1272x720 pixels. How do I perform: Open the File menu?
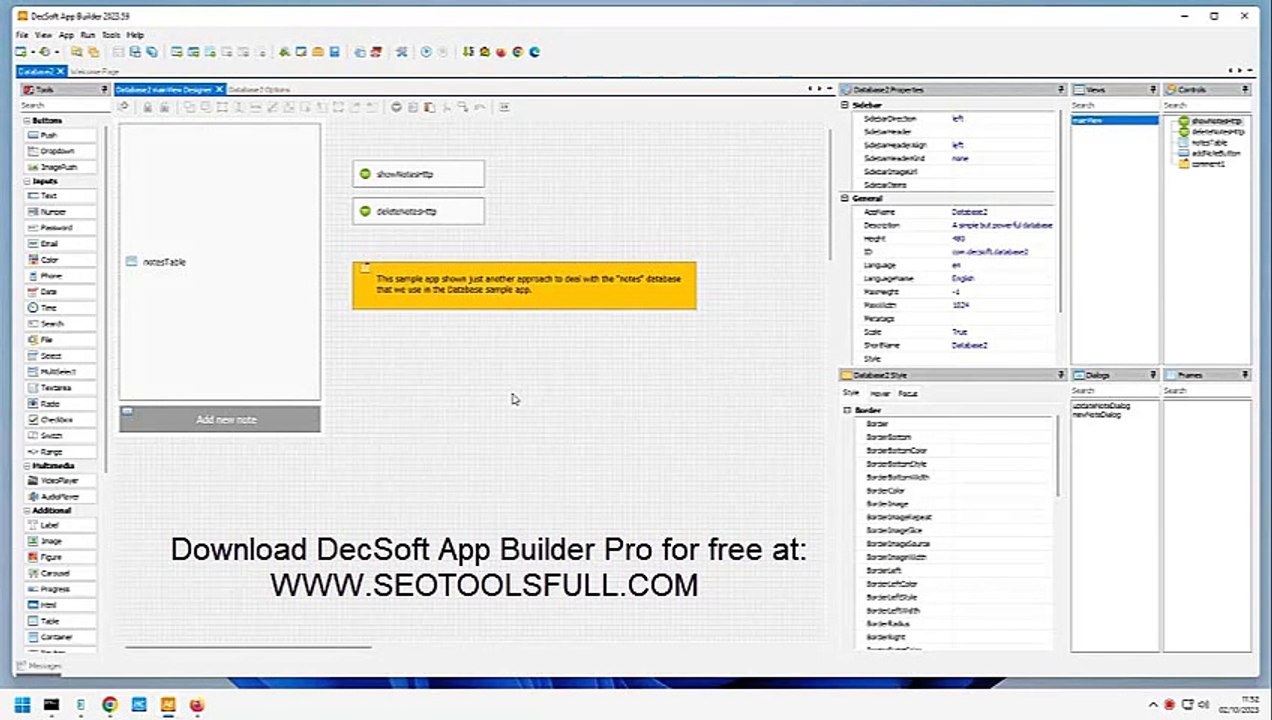coord(21,35)
